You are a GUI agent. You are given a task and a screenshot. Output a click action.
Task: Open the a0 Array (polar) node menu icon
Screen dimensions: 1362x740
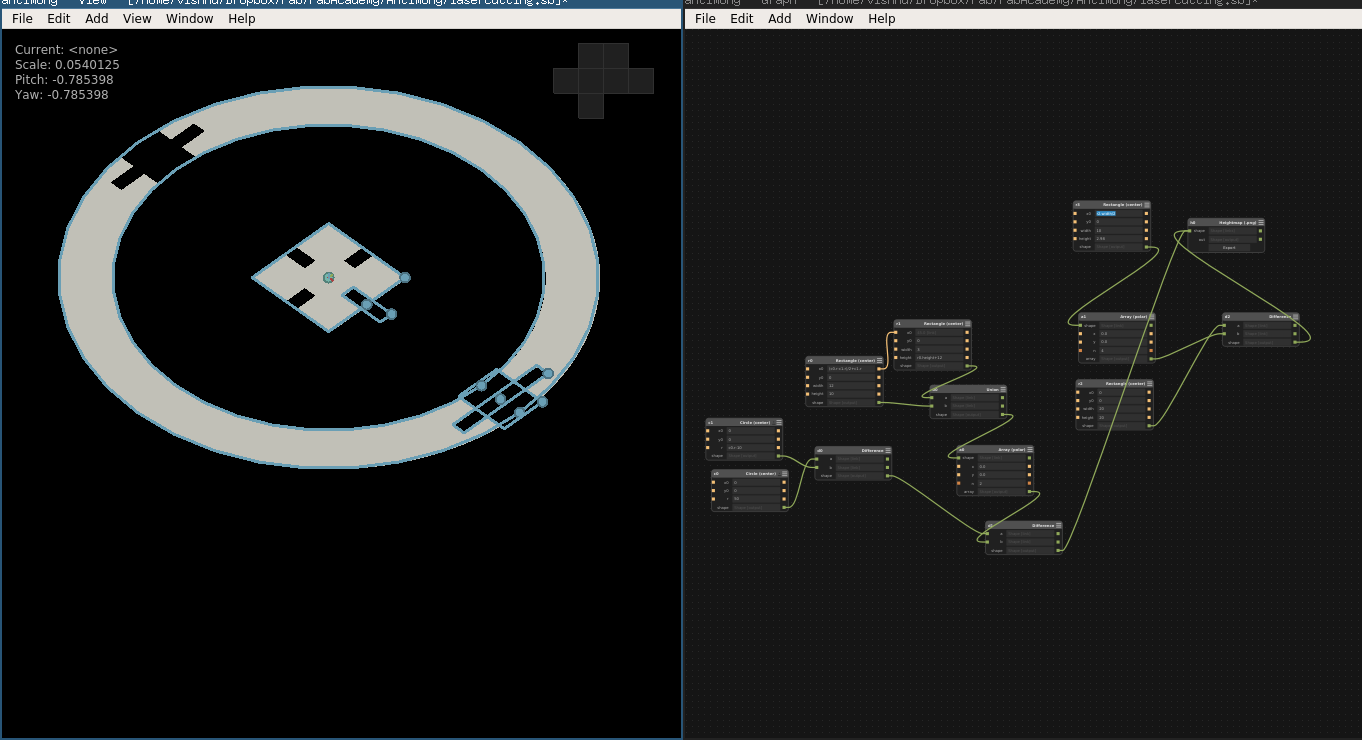click(1030, 450)
